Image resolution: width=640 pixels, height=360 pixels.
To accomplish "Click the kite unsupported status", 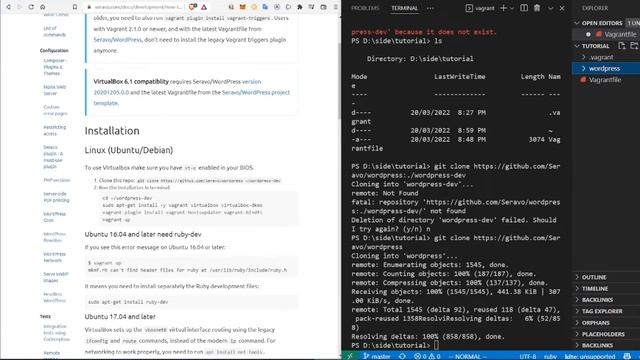I will [589, 356].
